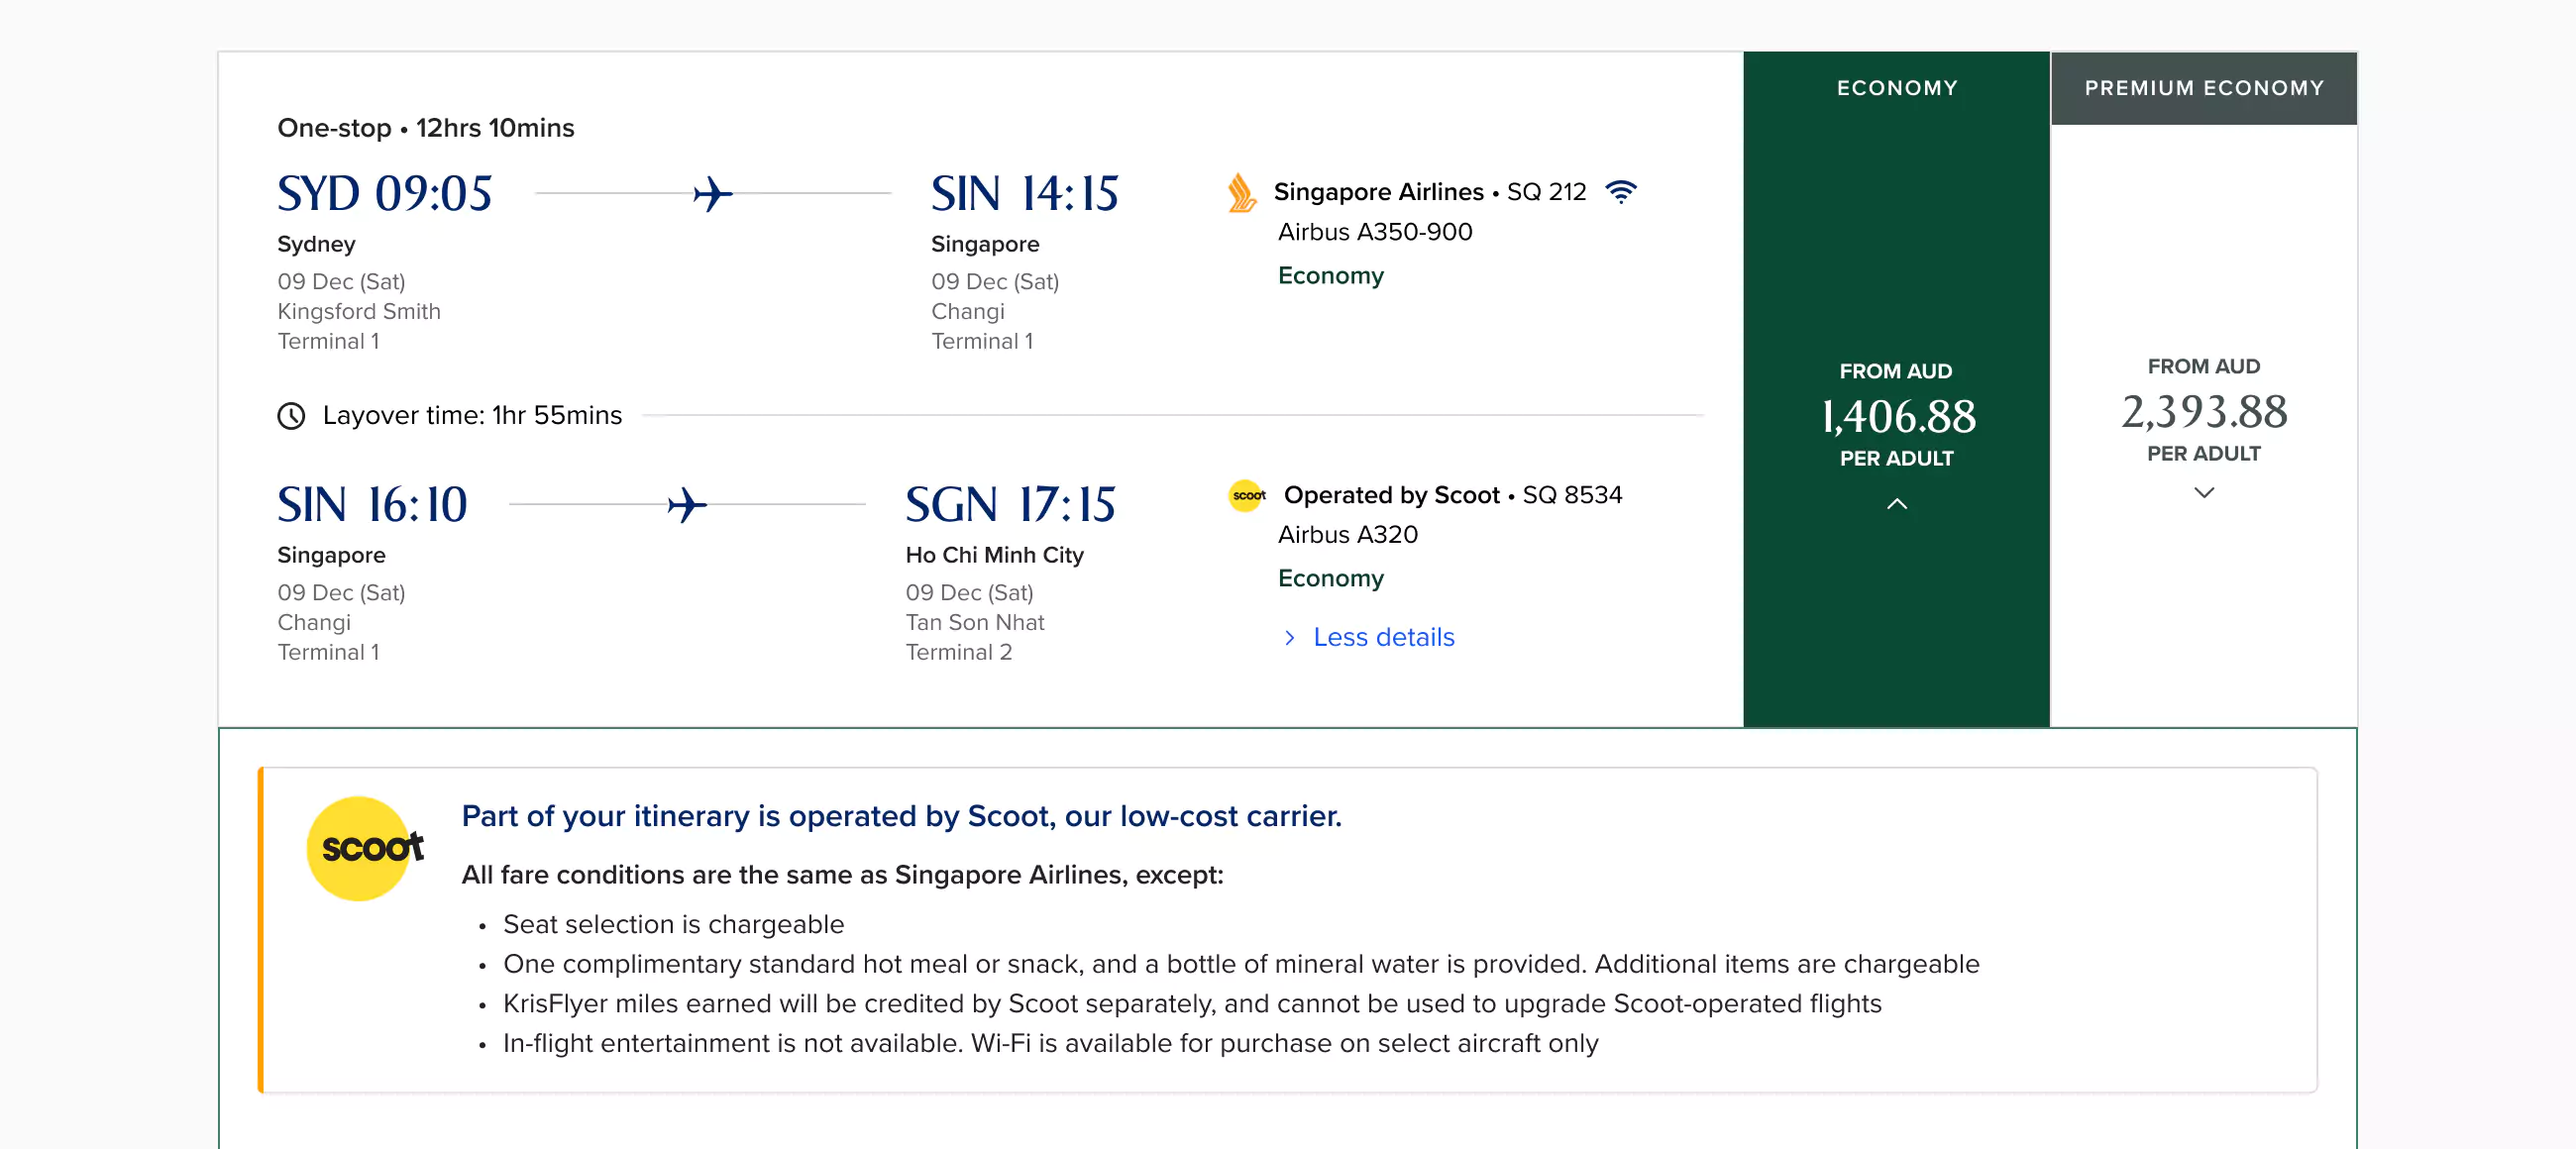Click the clock icon by Layover time
This screenshot has width=2576, height=1149.
[x=291, y=415]
